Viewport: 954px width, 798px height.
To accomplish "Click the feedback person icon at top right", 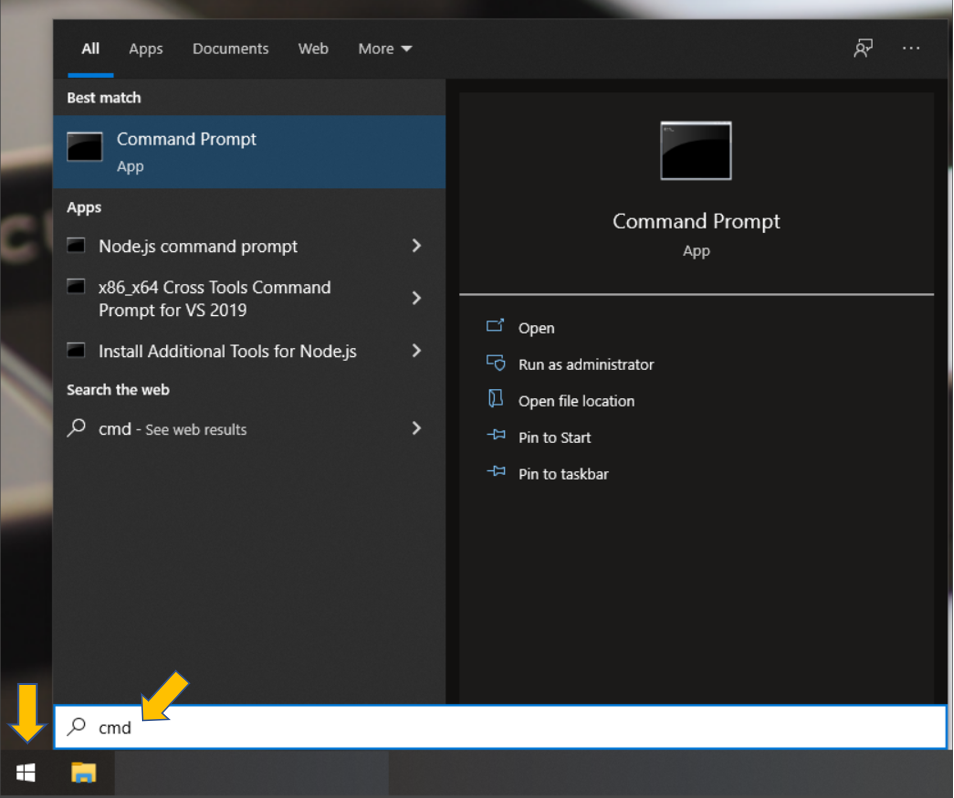I will (x=863, y=48).
